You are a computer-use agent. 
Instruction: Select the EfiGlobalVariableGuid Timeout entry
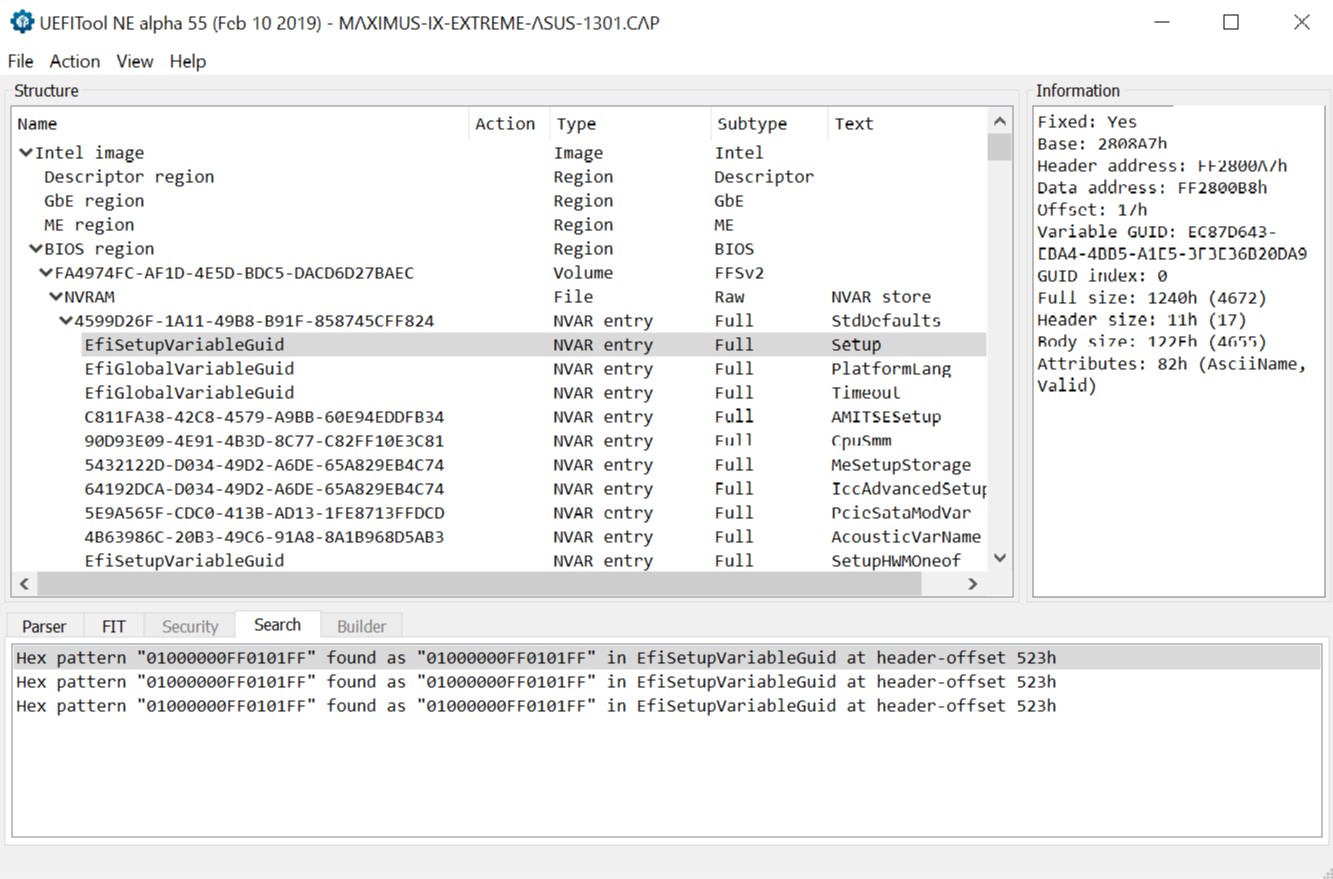499,393
